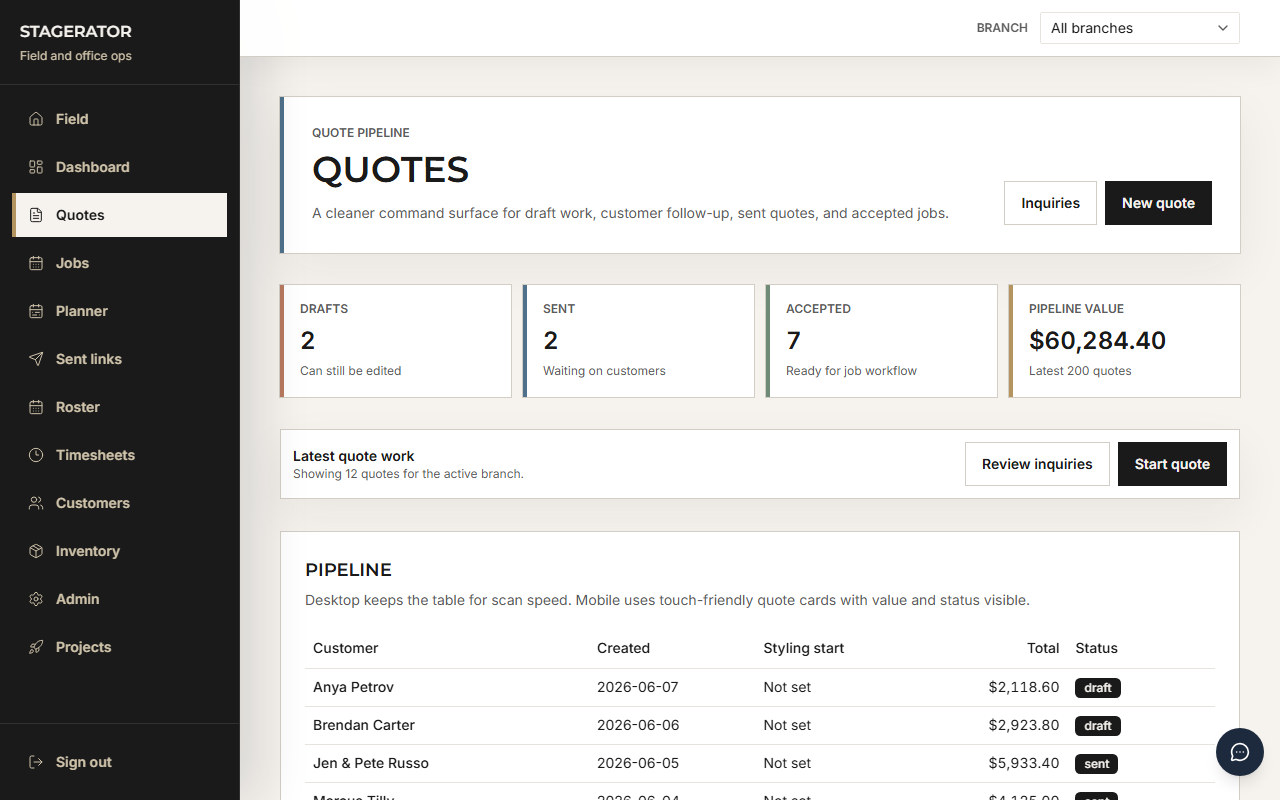Select the Drafts summary card
Screen dimensions: 1280x800
coord(396,341)
